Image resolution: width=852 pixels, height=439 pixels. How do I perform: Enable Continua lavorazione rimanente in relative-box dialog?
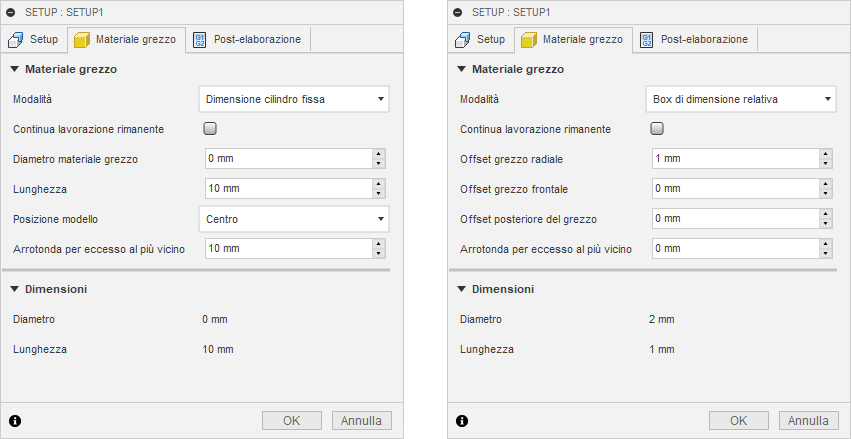(657, 129)
